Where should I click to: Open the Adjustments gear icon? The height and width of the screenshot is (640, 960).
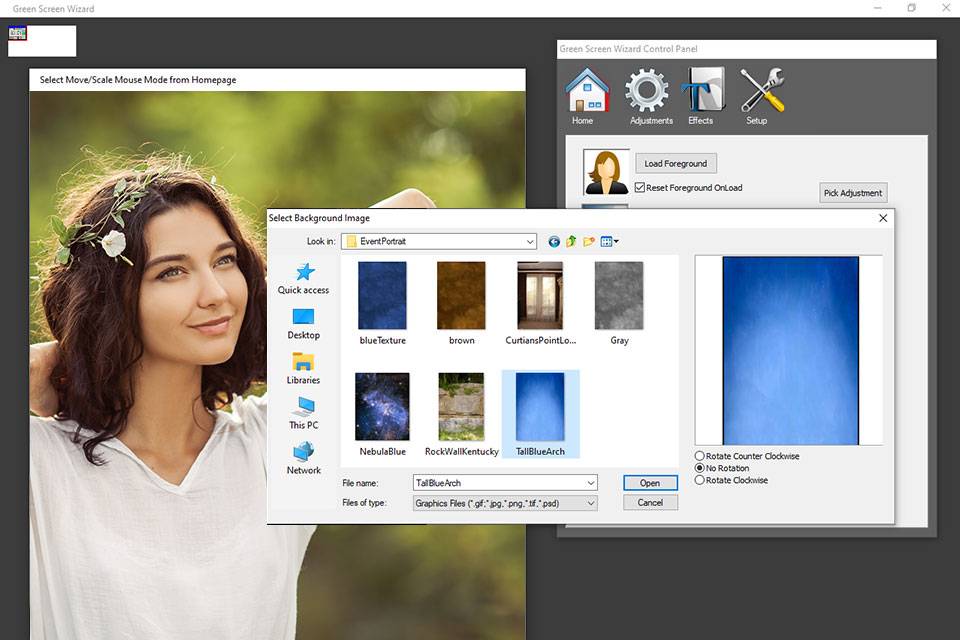(647, 91)
